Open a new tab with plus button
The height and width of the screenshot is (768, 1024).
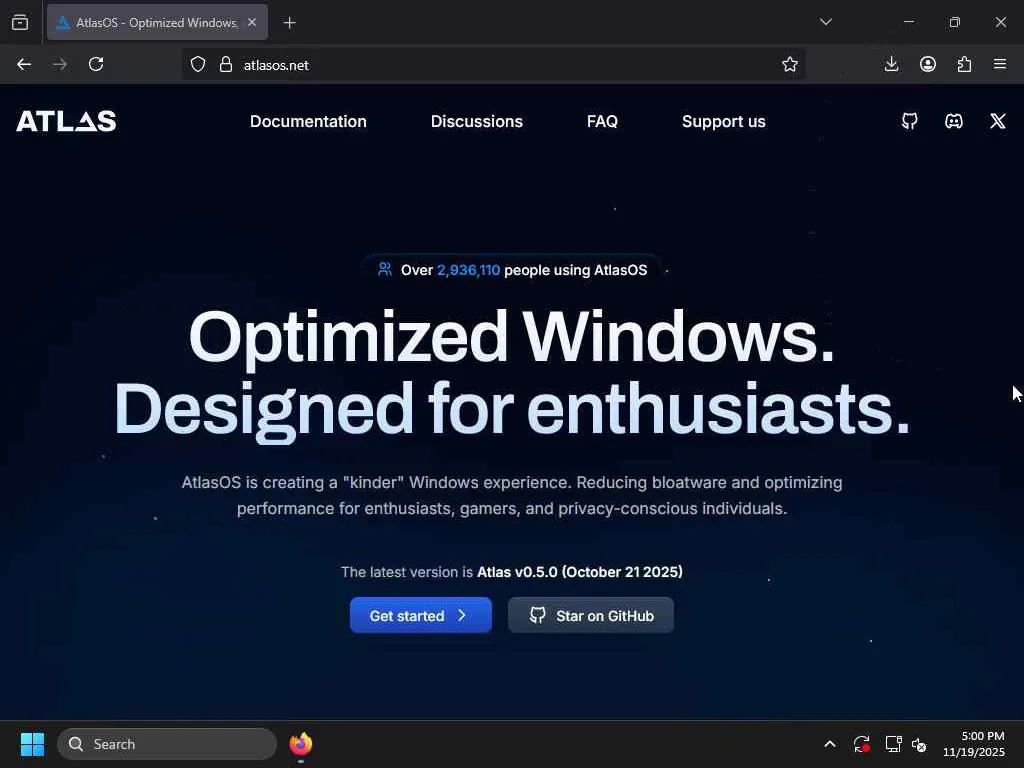pyautogui.click(x=289, y=23)
